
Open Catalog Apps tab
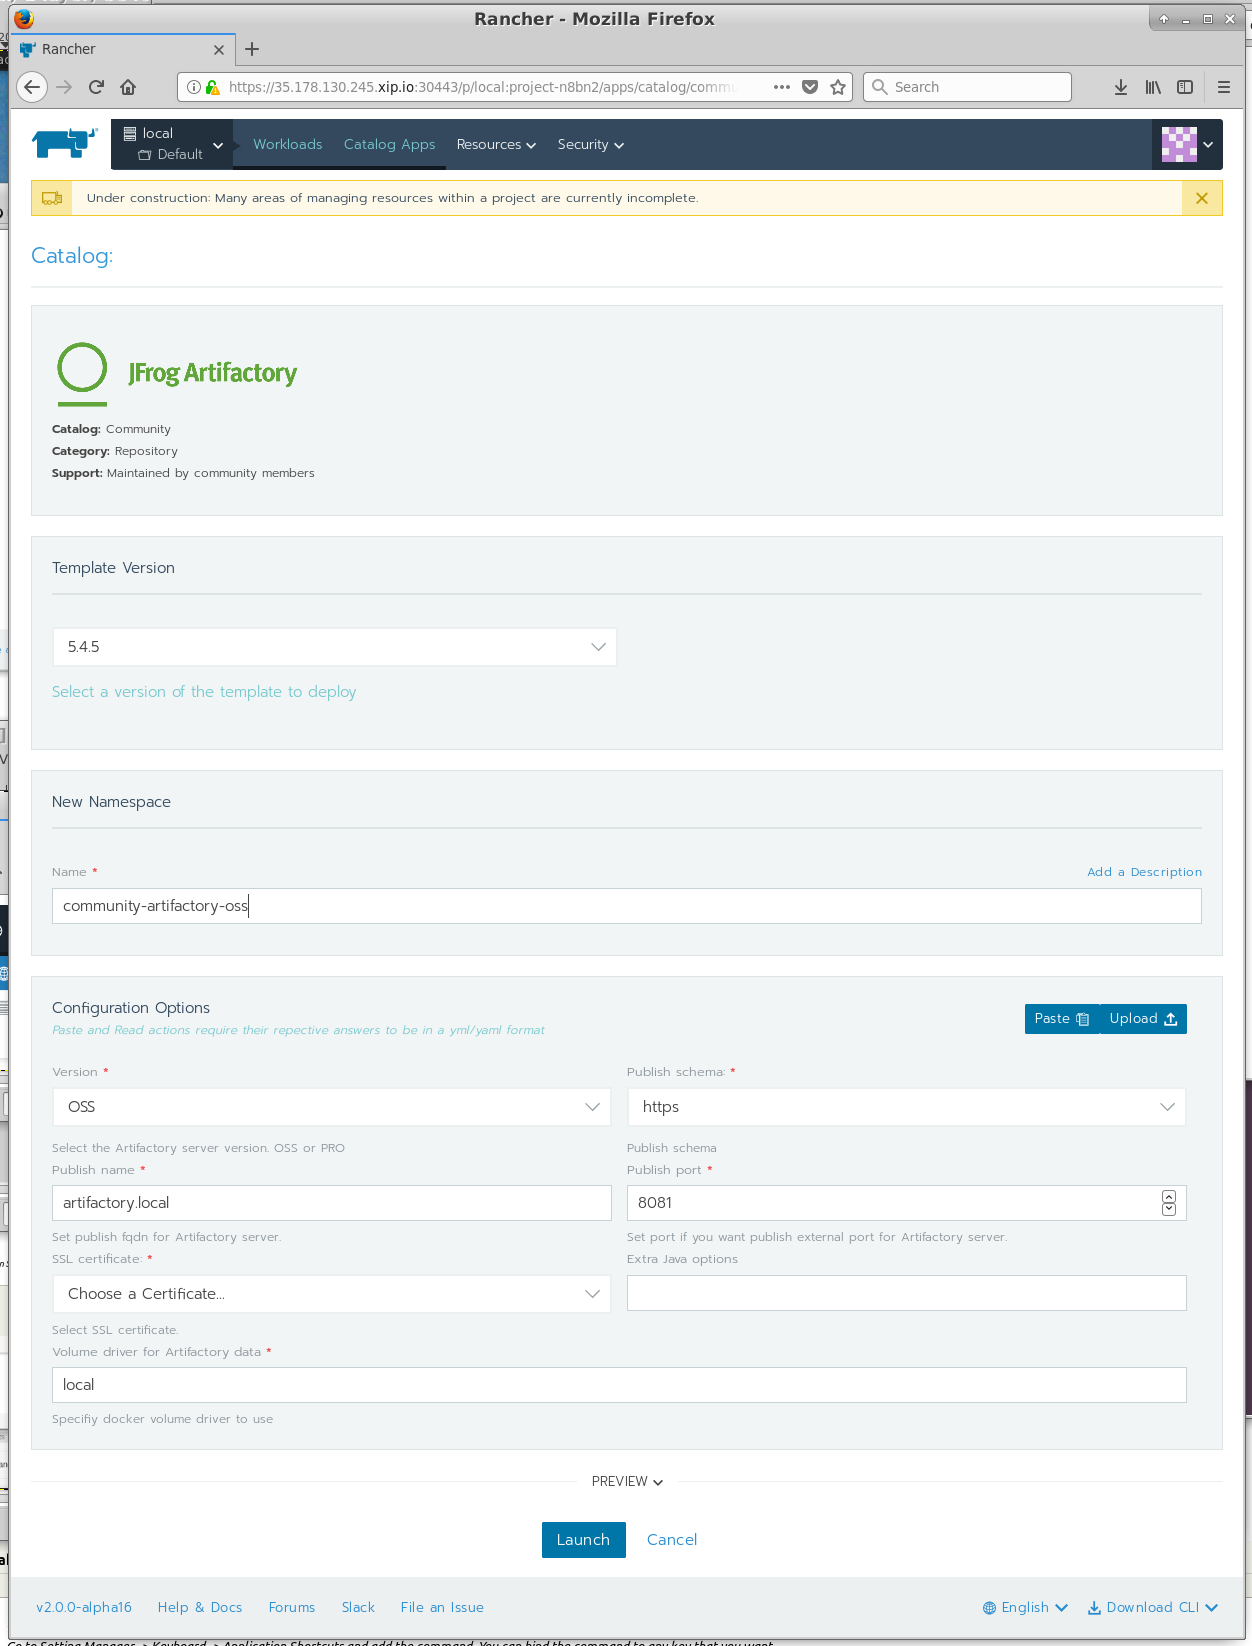(389, 144)
